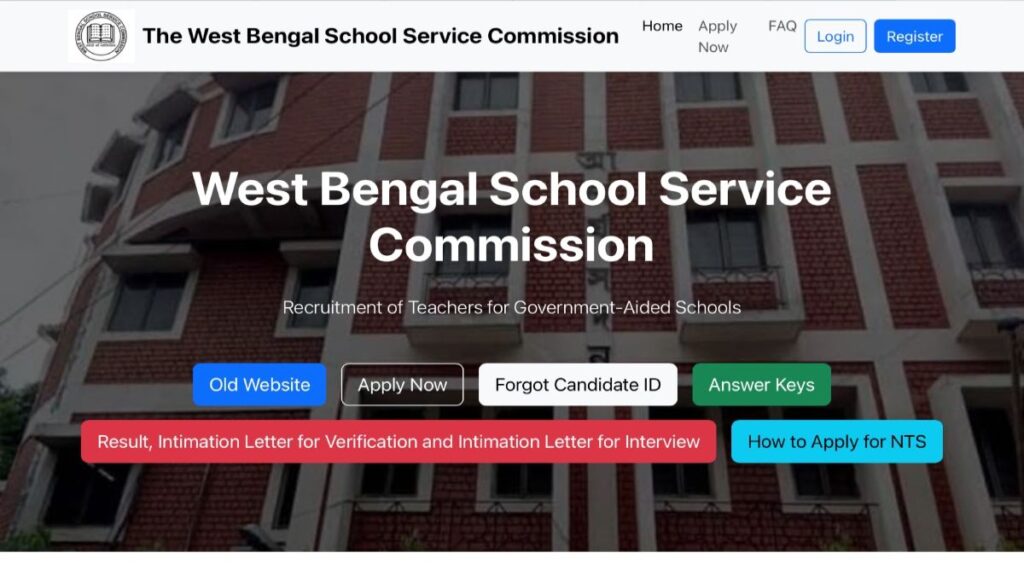Open the Old Website button
Image resolution: width=1024 pixels, height=576 pixels.
pyautogui.click(x=259, y=385)
